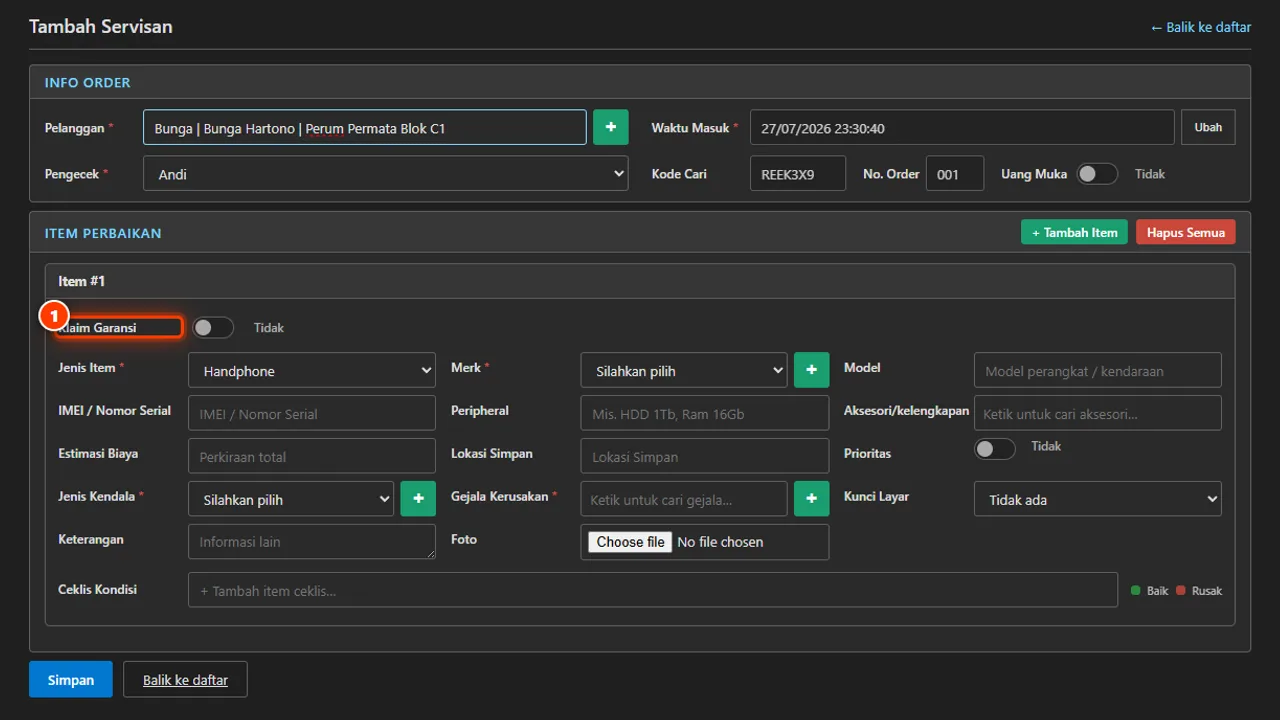Click the + Tambah Item button

1074,232
